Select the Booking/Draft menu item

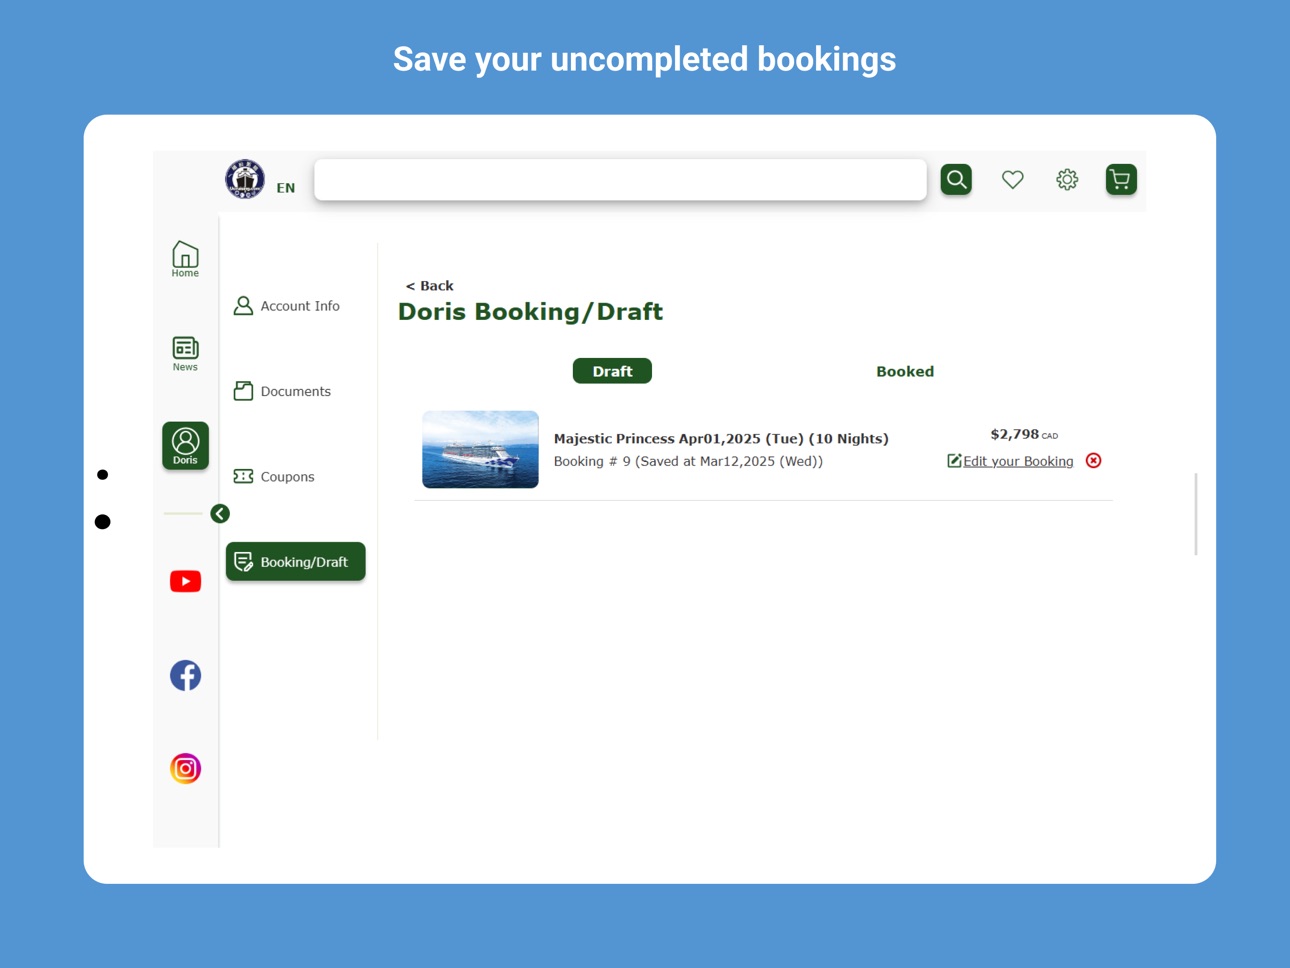pyautogui.click(x=296, y=562)
